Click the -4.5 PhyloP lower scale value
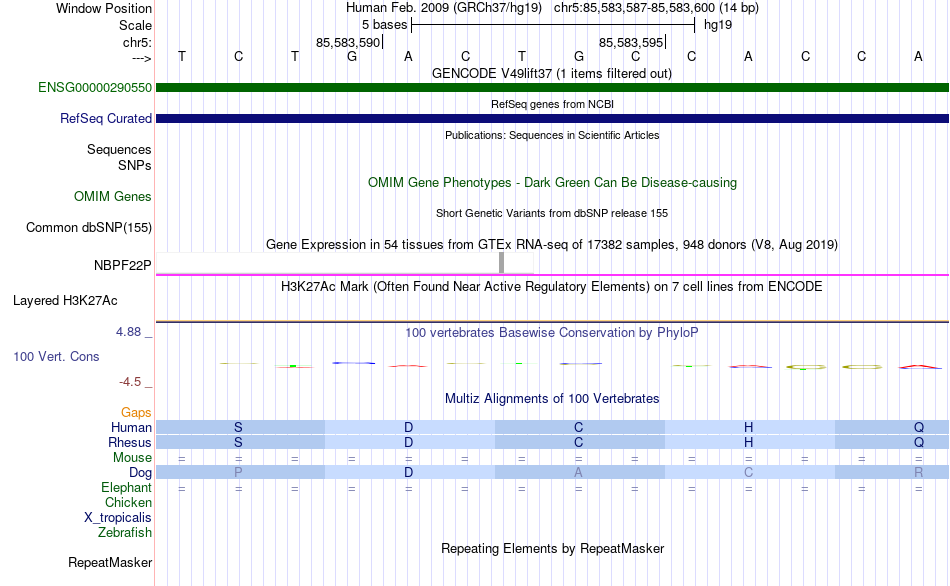 pyautogui.click(x=130, y=382)
